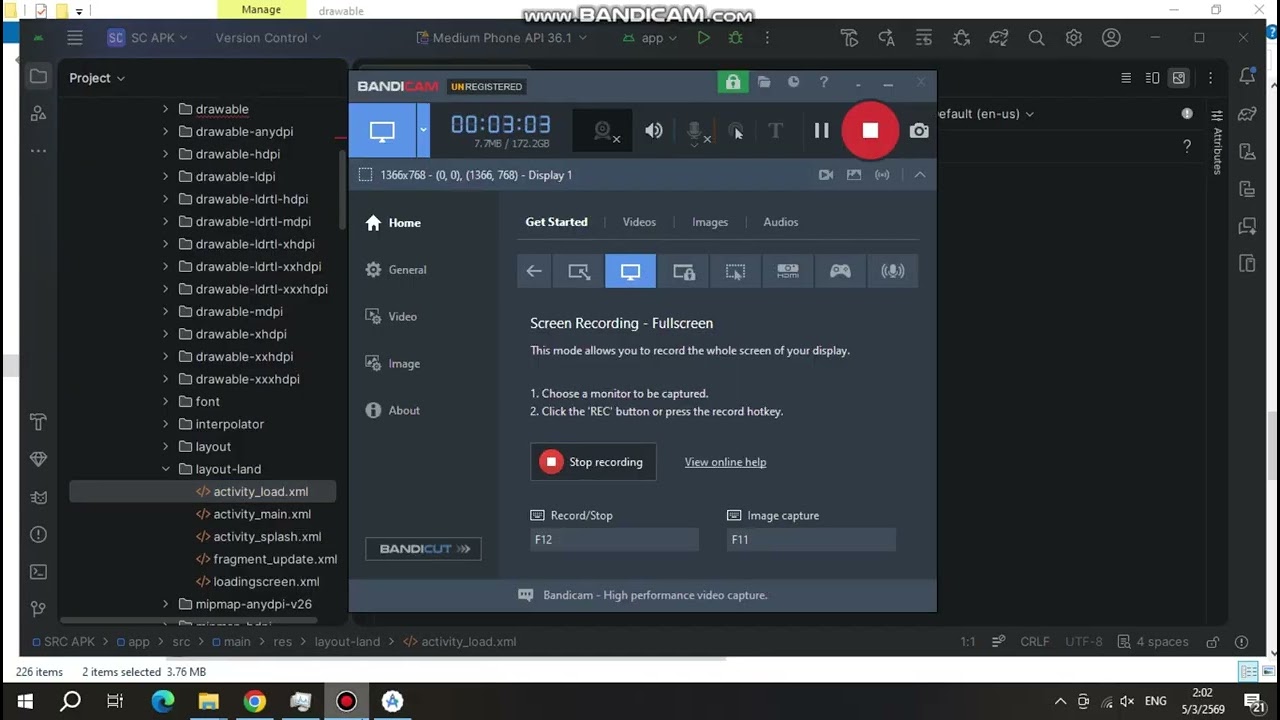
Task: Open the Home section in Bandicam
Action: coord(393,223)
